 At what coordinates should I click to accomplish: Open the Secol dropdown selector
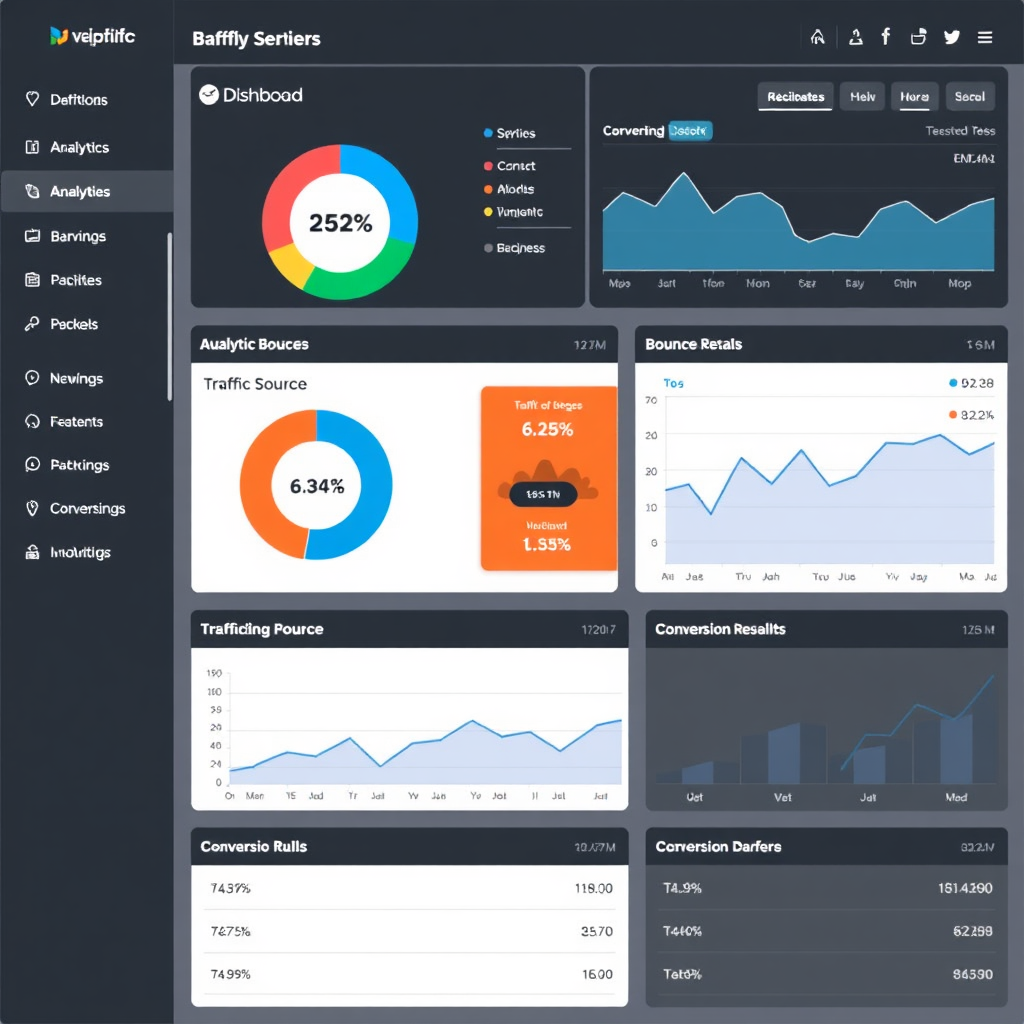tap(969, 96)
